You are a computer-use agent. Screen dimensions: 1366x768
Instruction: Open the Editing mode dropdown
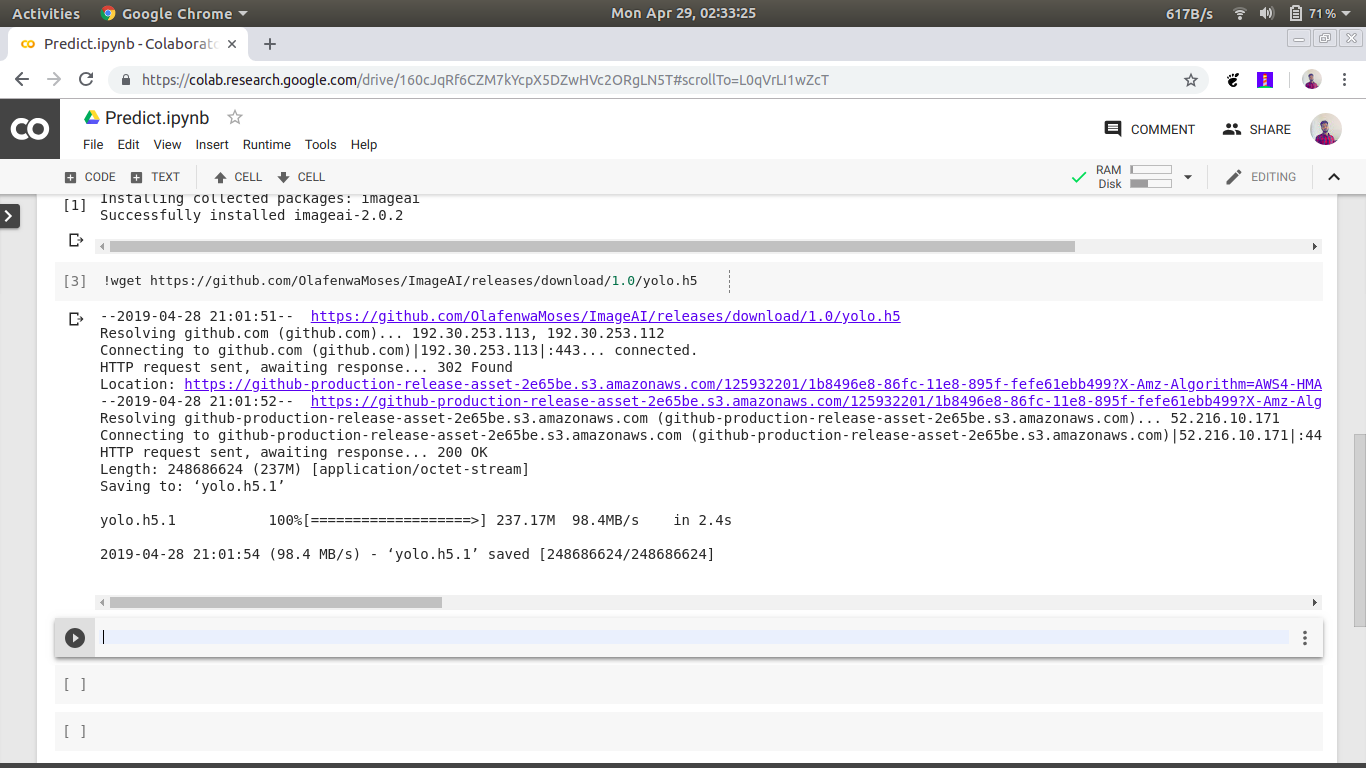pyautogui.click(x=1260, y=177)
